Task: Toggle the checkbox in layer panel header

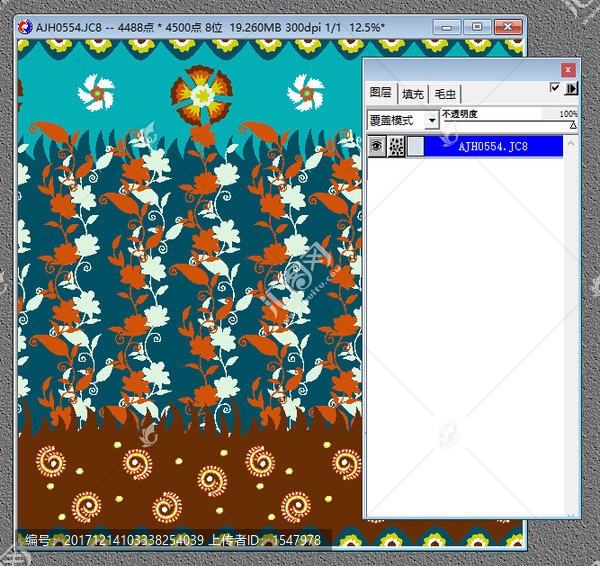Action: pos(554,88)
